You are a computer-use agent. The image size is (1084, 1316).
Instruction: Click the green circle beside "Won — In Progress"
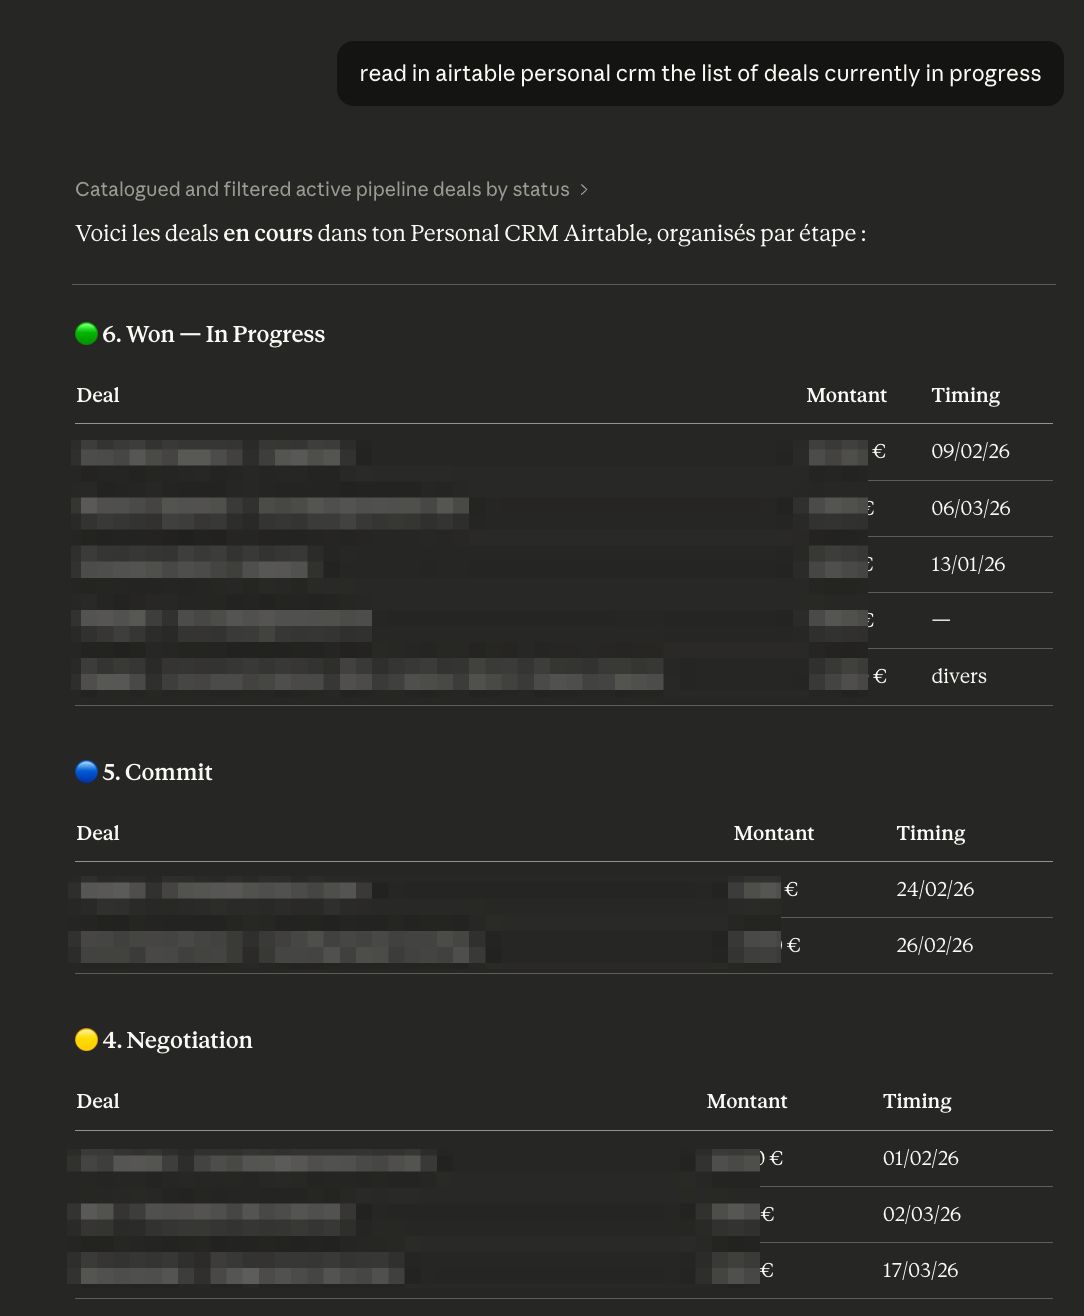tap(86, 334)
